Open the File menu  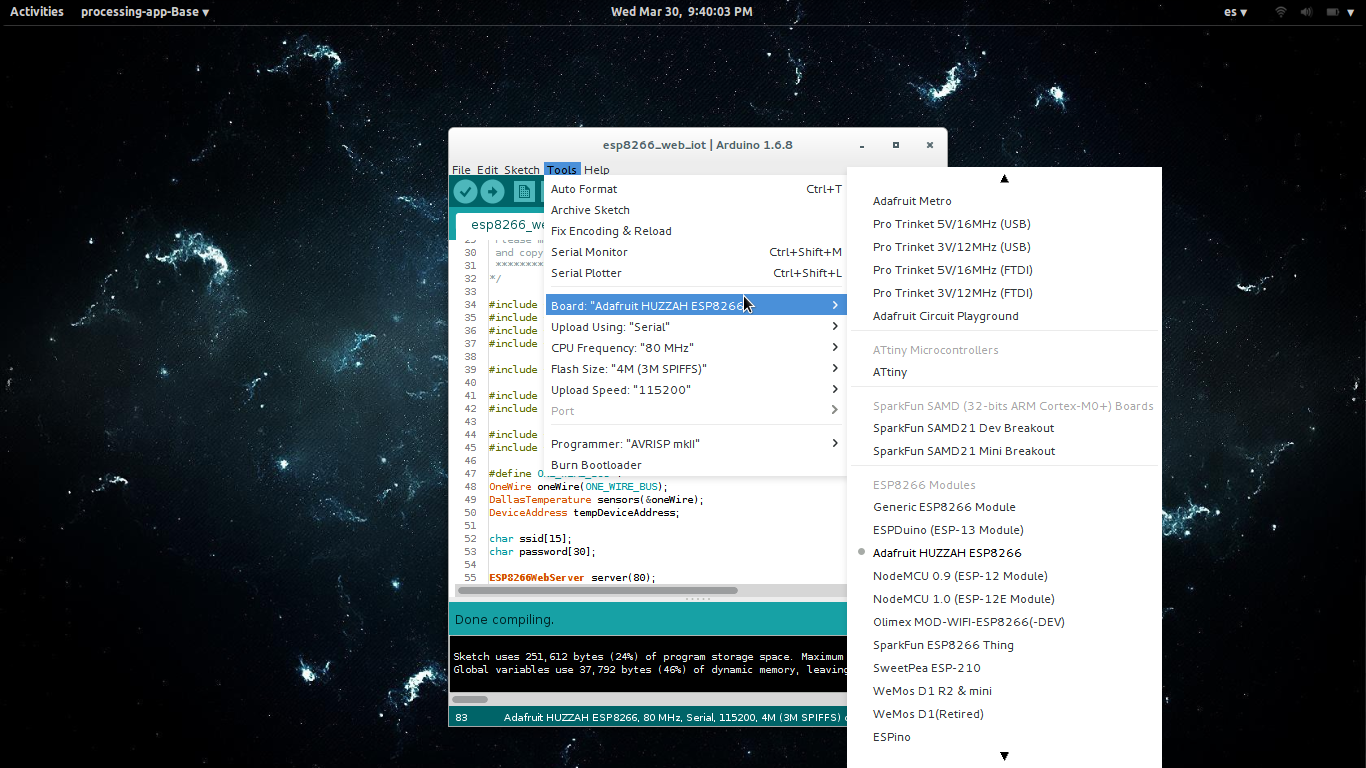point(461,170)
